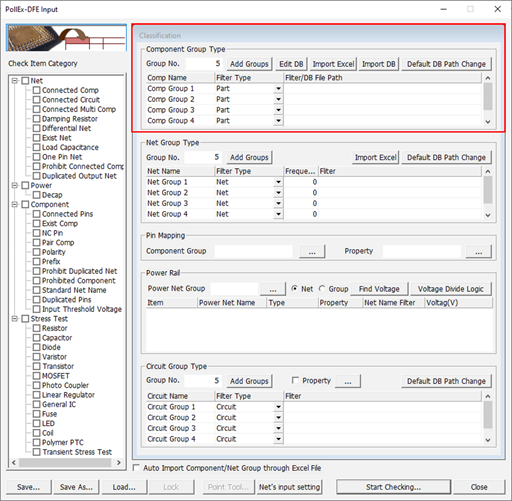The height and width of the screenshot is (501, 512).
Task: Open Filter Type dropdown for Comp Group 1
Action: 278,89
